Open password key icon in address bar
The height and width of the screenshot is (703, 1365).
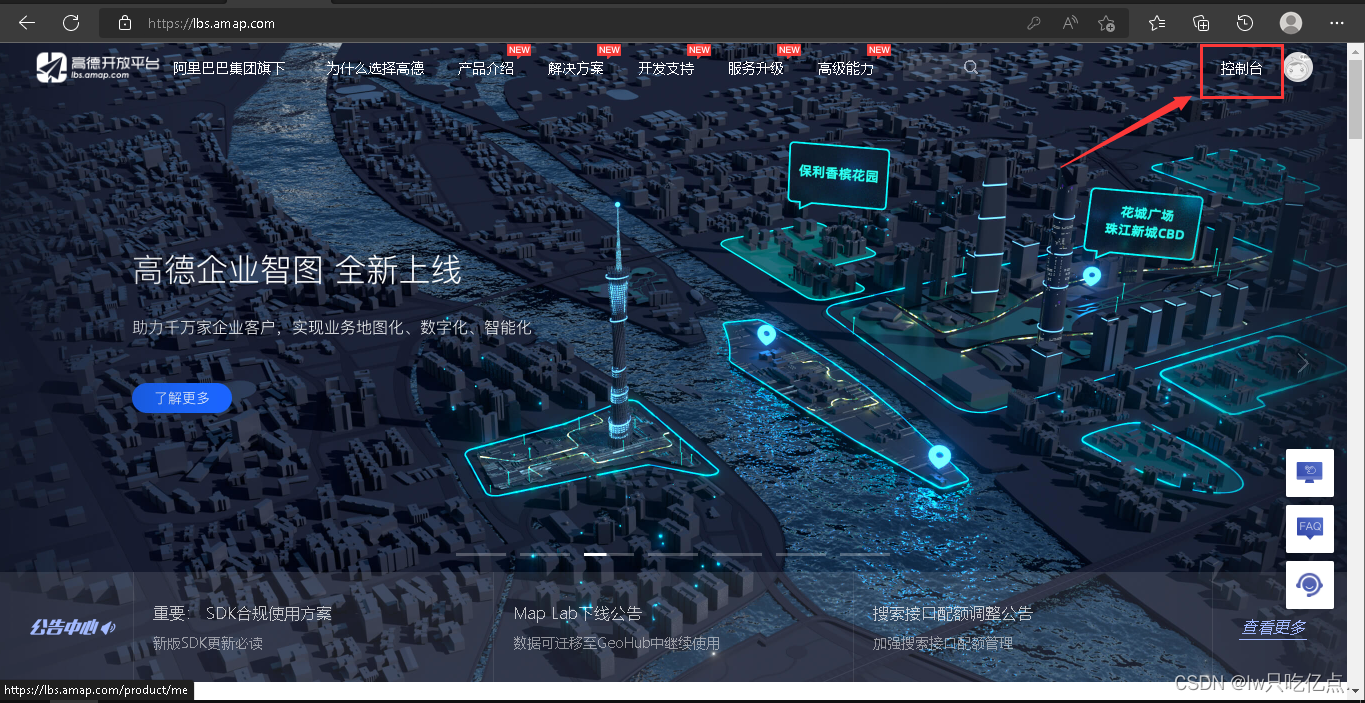1034,23
